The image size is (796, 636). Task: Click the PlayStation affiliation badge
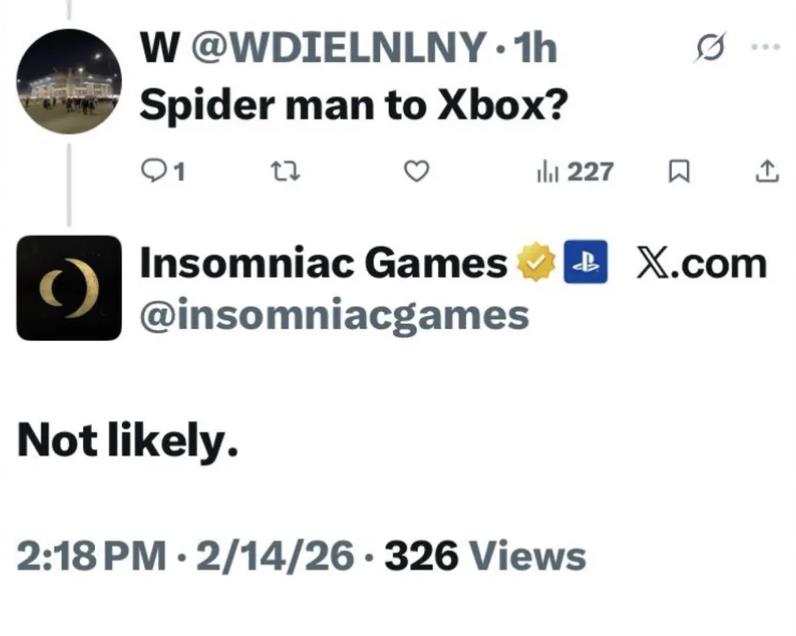pos(587,264)
